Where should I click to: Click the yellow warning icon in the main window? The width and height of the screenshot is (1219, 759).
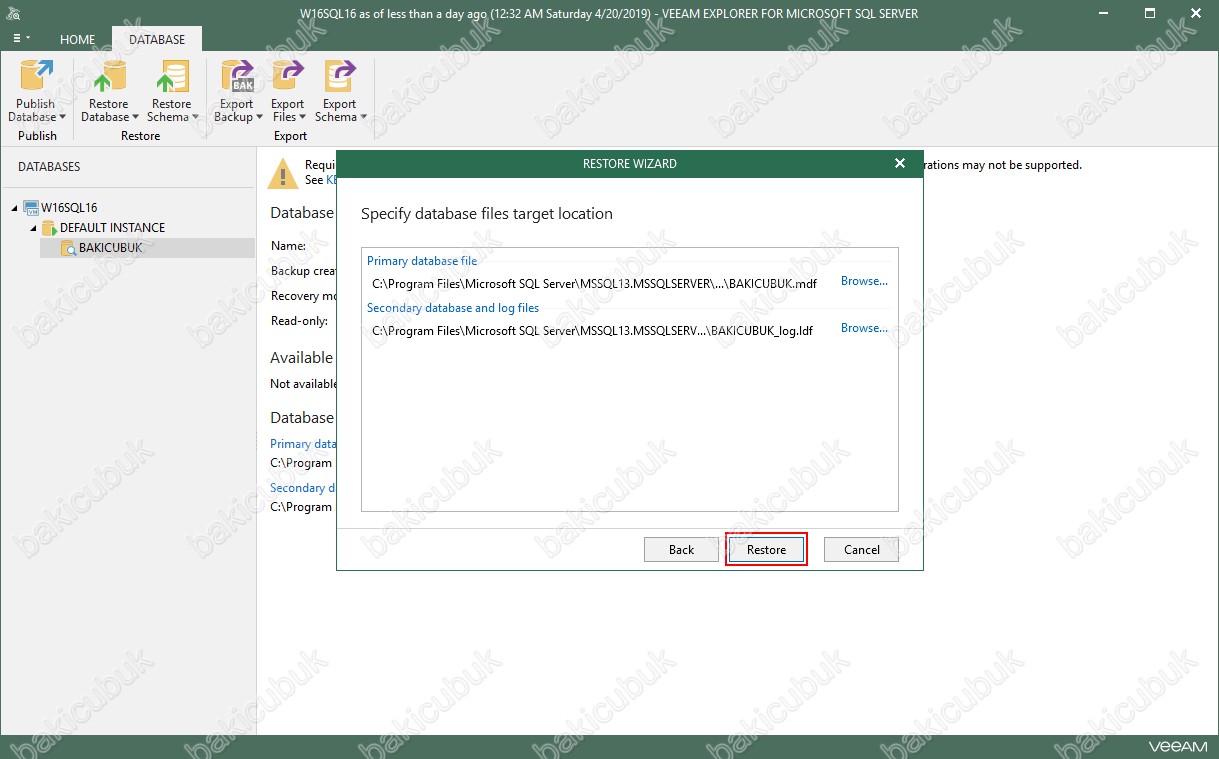[x=282, y=173]
